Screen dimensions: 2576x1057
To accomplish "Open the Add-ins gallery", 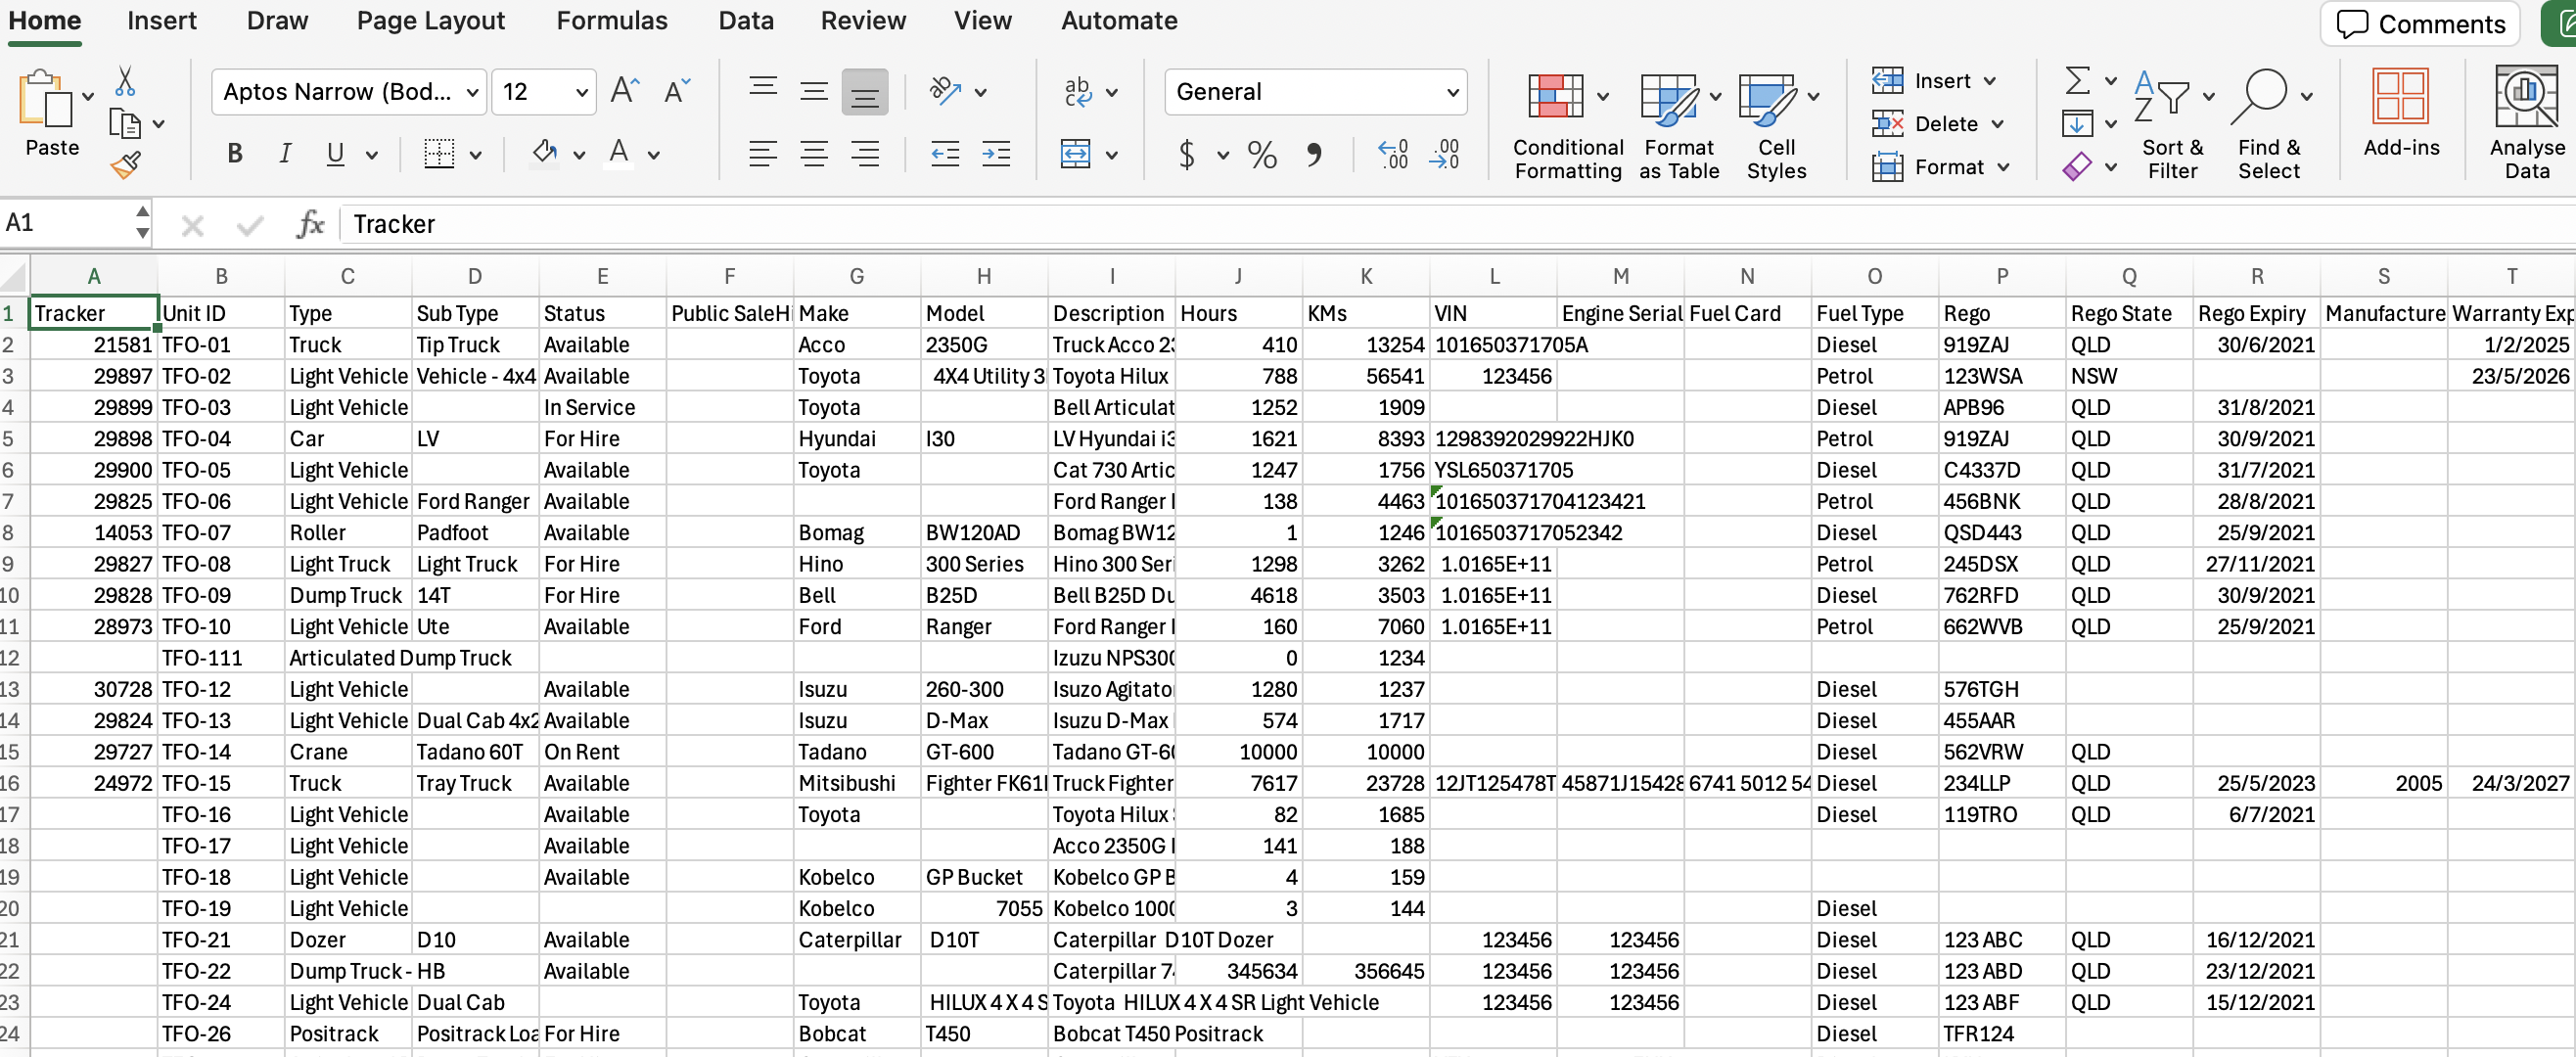I will coord(2401,112).
